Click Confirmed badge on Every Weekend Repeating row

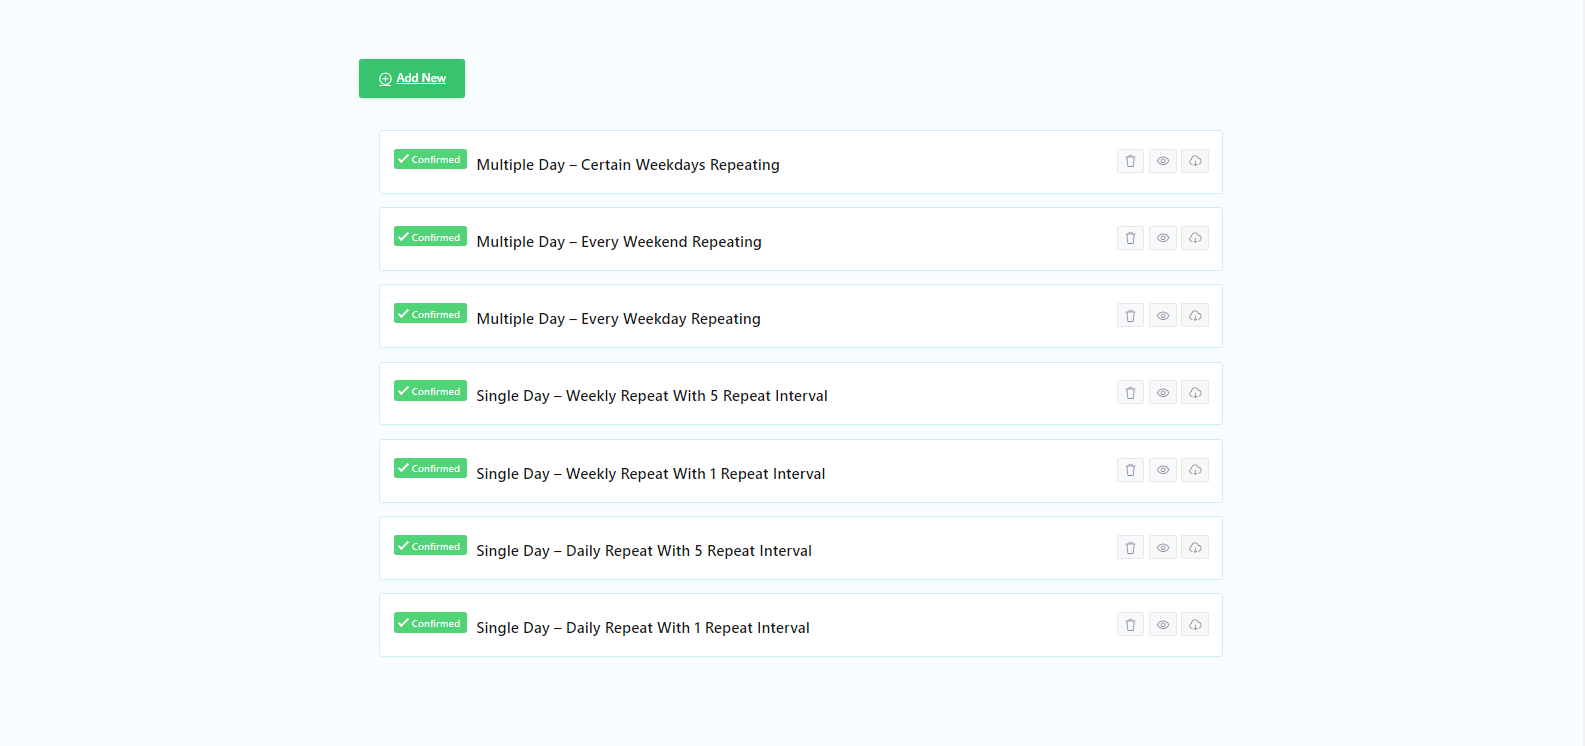point(430,237)
